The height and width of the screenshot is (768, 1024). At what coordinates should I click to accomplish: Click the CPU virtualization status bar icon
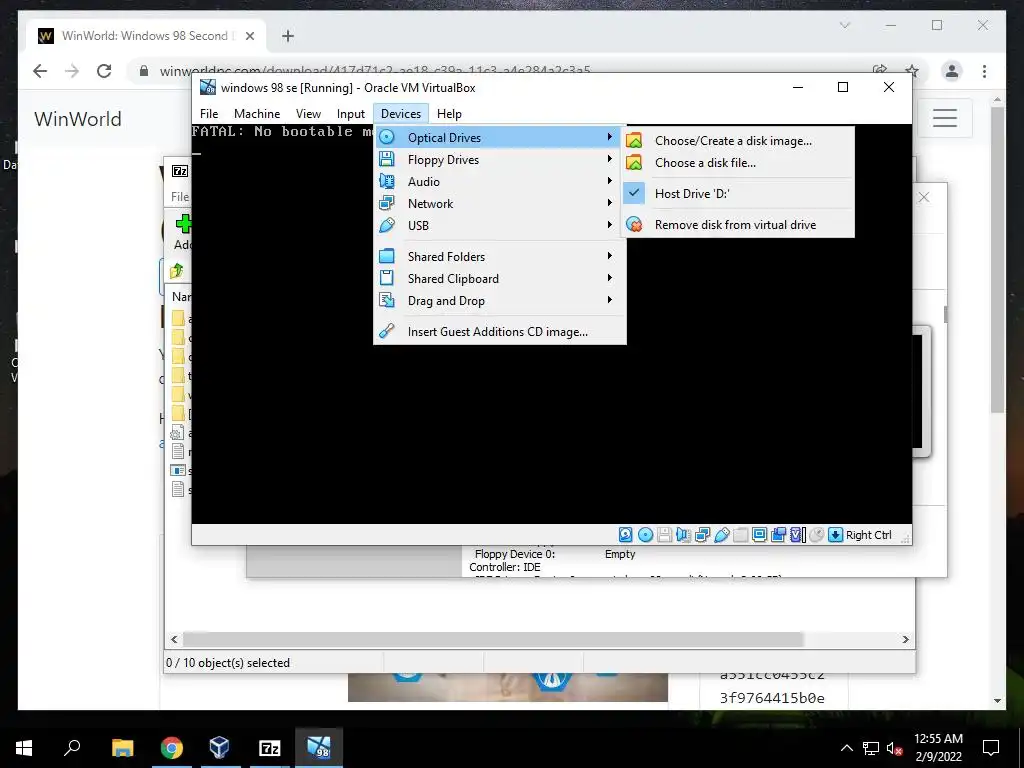pos(797,535)
